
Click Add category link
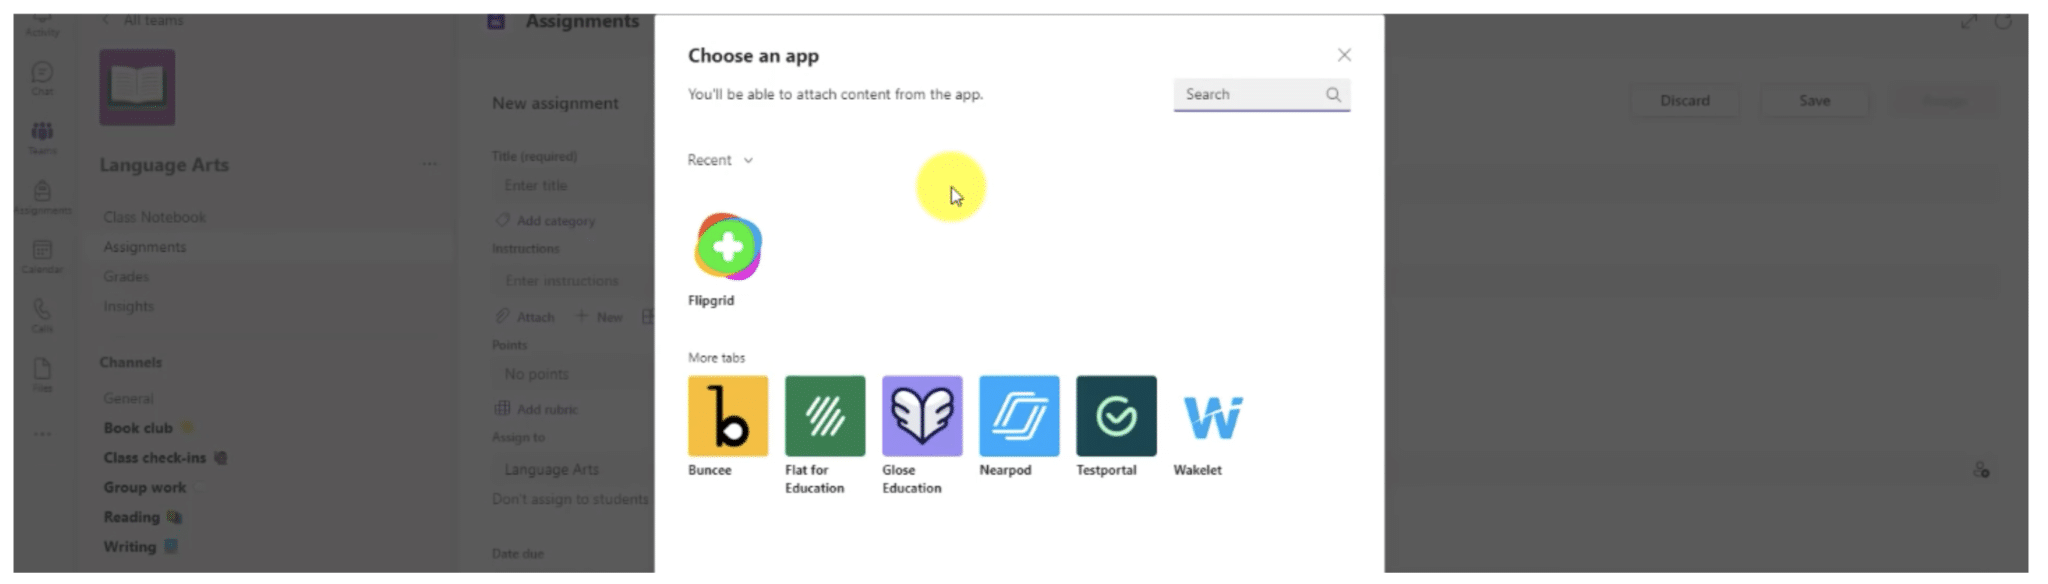click(546, 220)
